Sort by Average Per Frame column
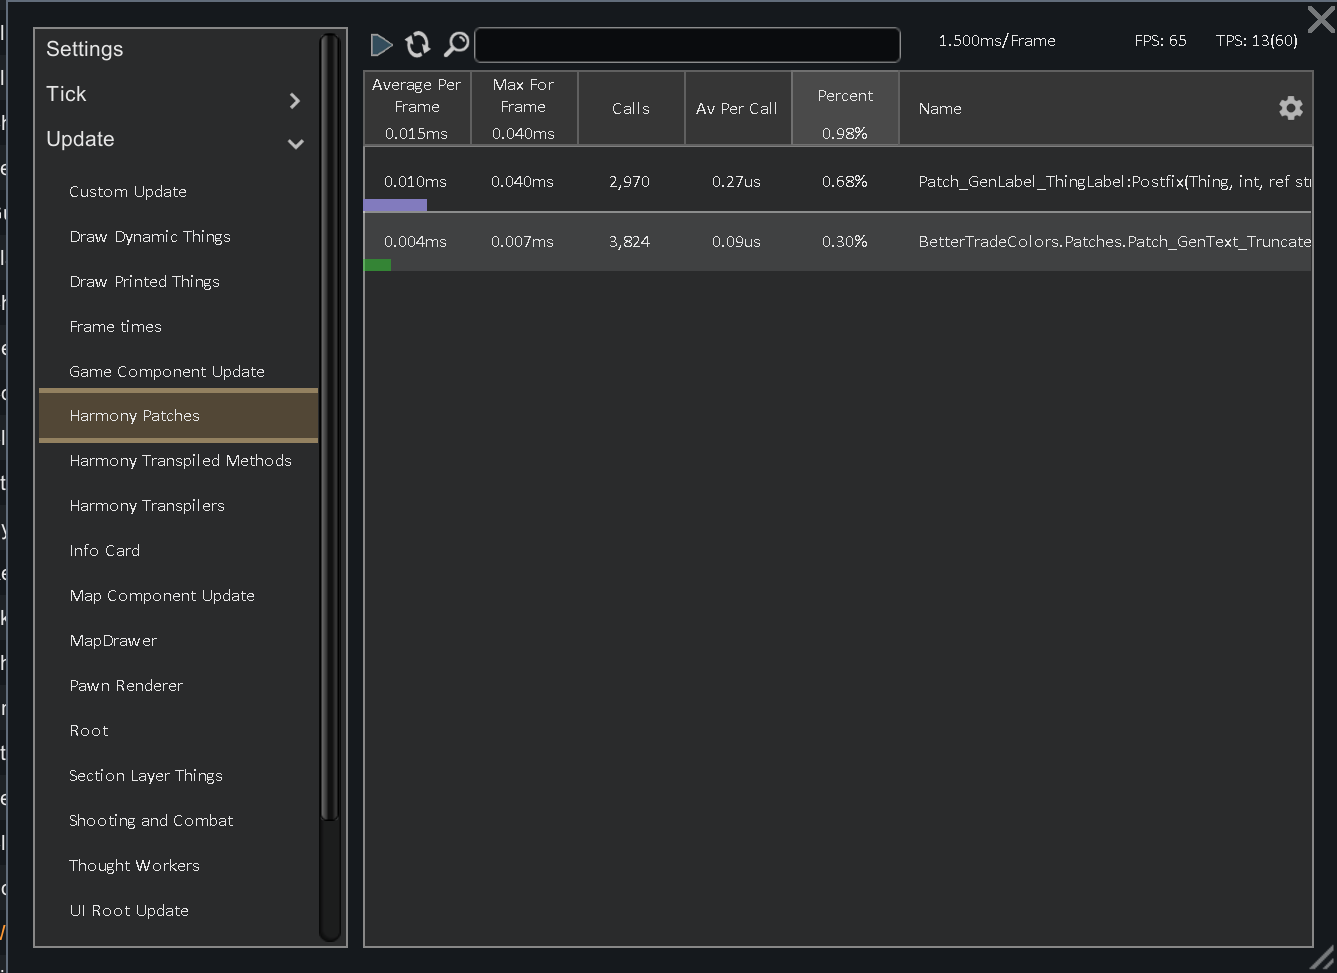 [417, 108]
